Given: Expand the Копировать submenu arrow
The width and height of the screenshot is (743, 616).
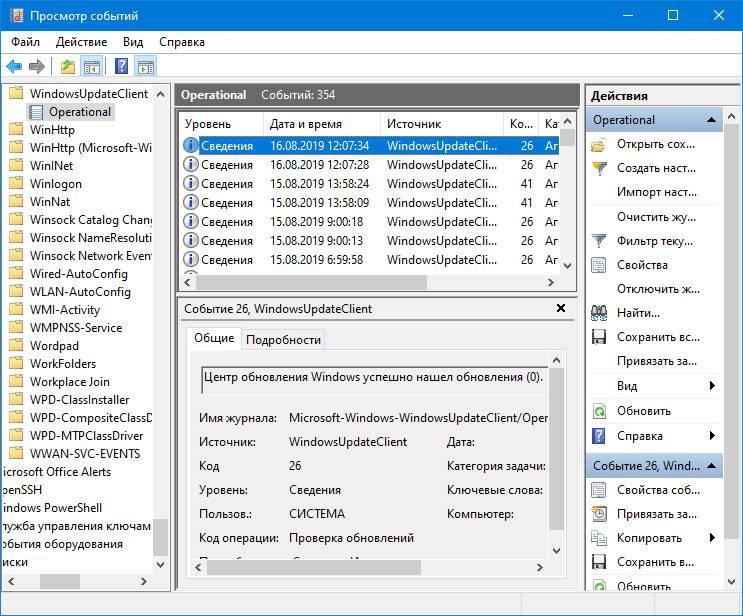Looking at the screenshot, I should (x=712, y=538).
